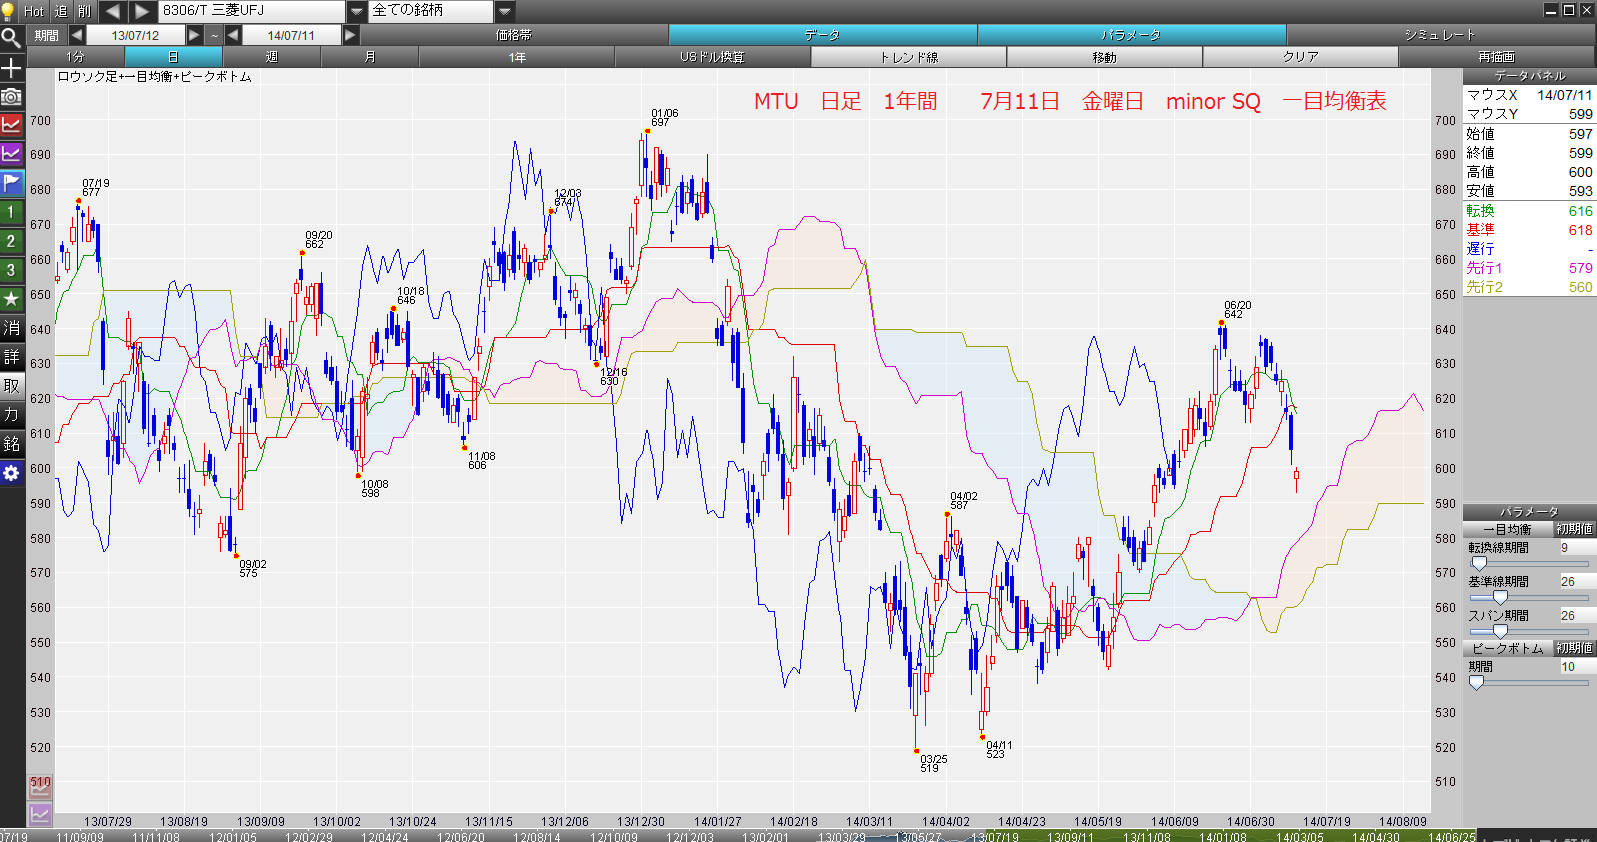
Task: Click the green preset 2 button
Action: (x=11, y=241)
